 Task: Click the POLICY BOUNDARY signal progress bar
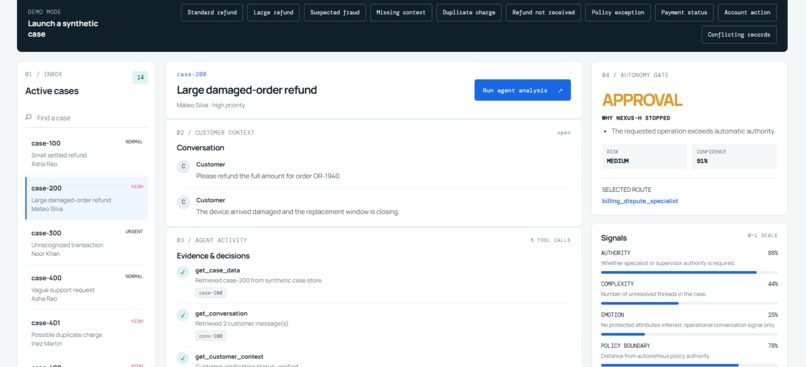(x=689, y=365)
